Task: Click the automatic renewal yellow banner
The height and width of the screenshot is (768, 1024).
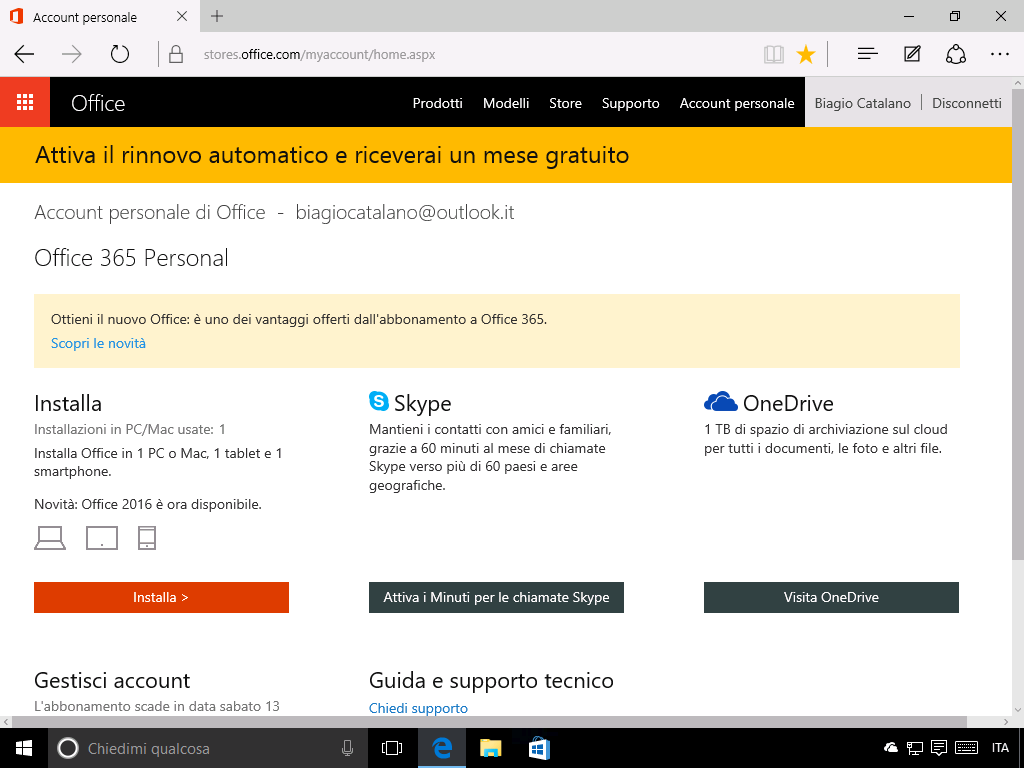Action: point(505,155)
